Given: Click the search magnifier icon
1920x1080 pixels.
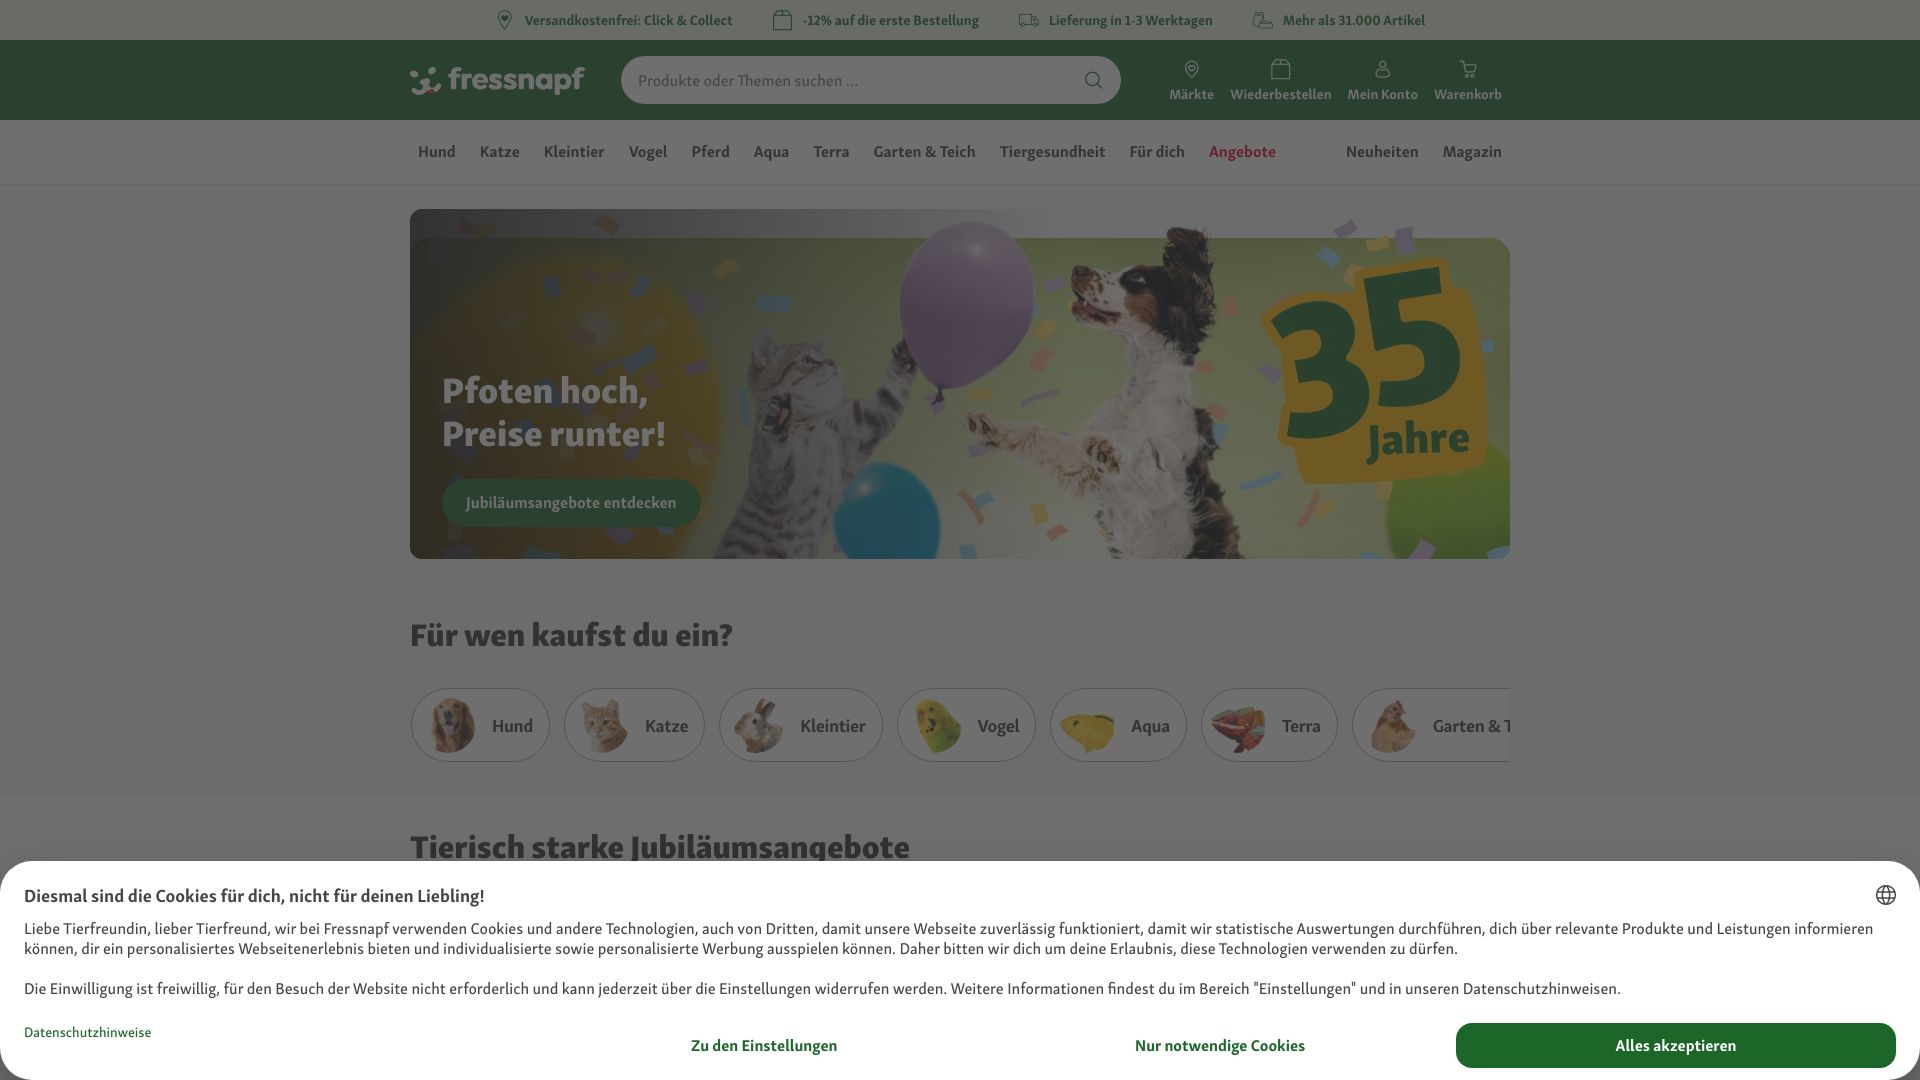Looking at the screenshot, I should tap(1093, 80).
